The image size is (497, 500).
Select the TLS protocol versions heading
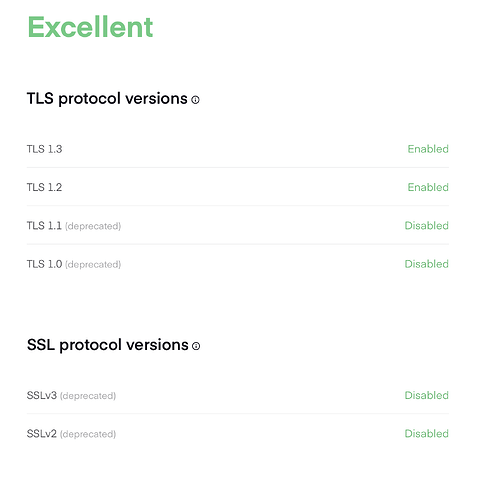tap(107, 99)
